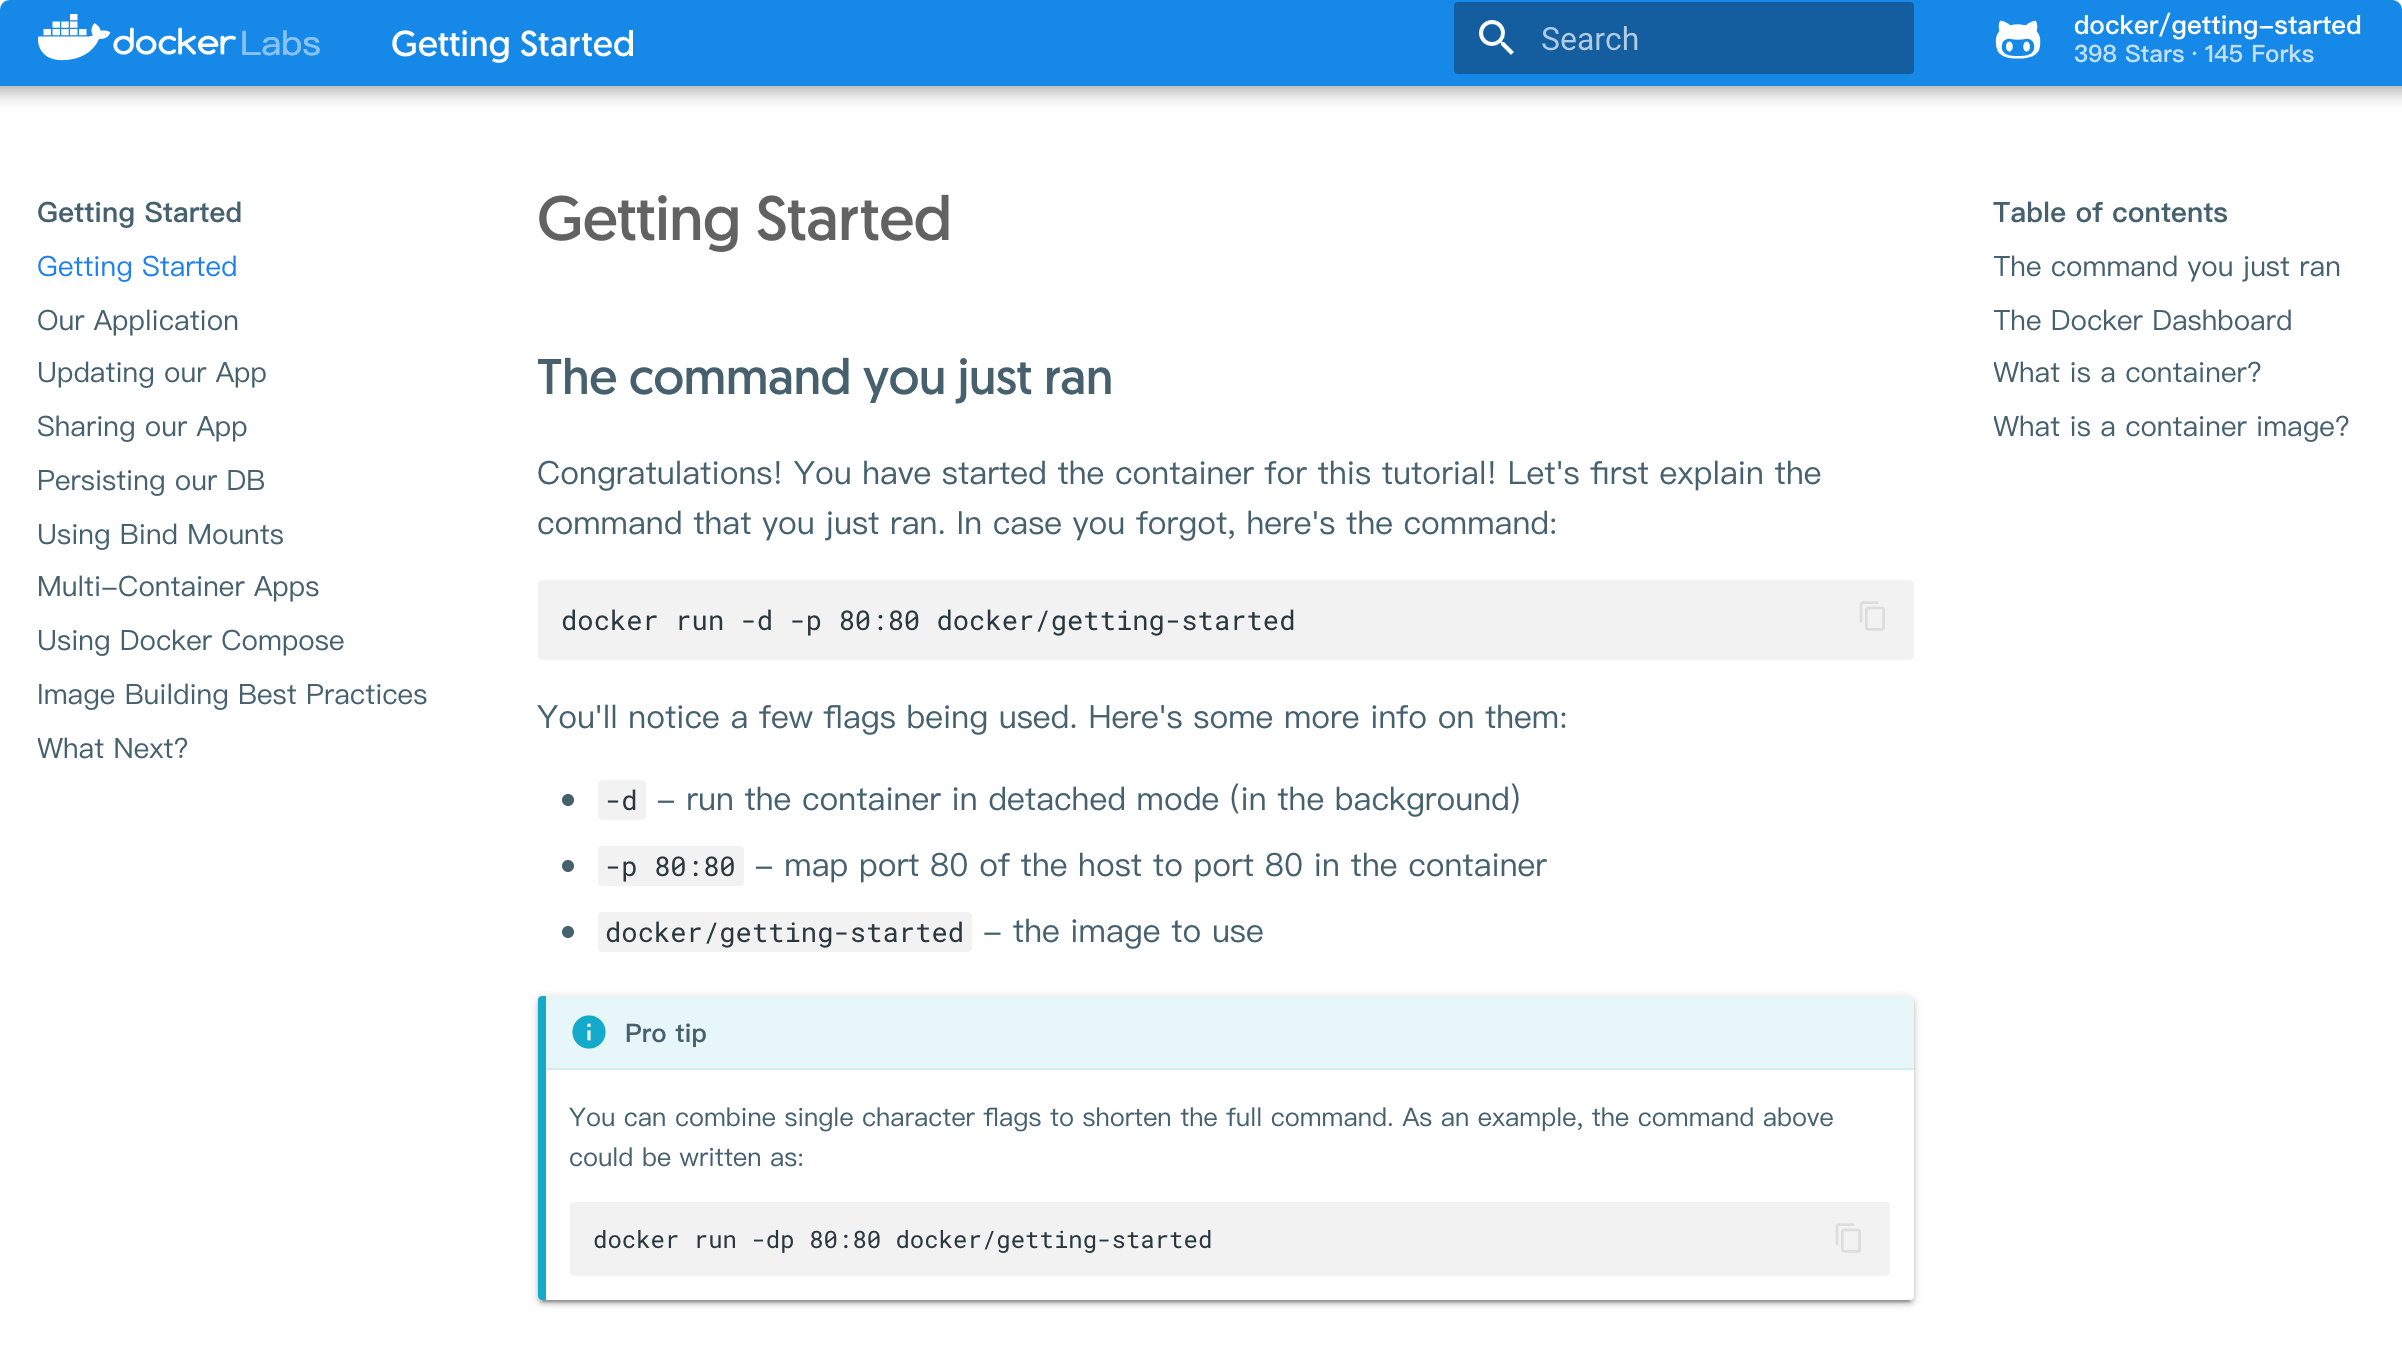The width and height of the screenshot is (2402, 1350).
Task: Click the Pro tip title text
Action: pyautogui.click(x=666, y=1033)
